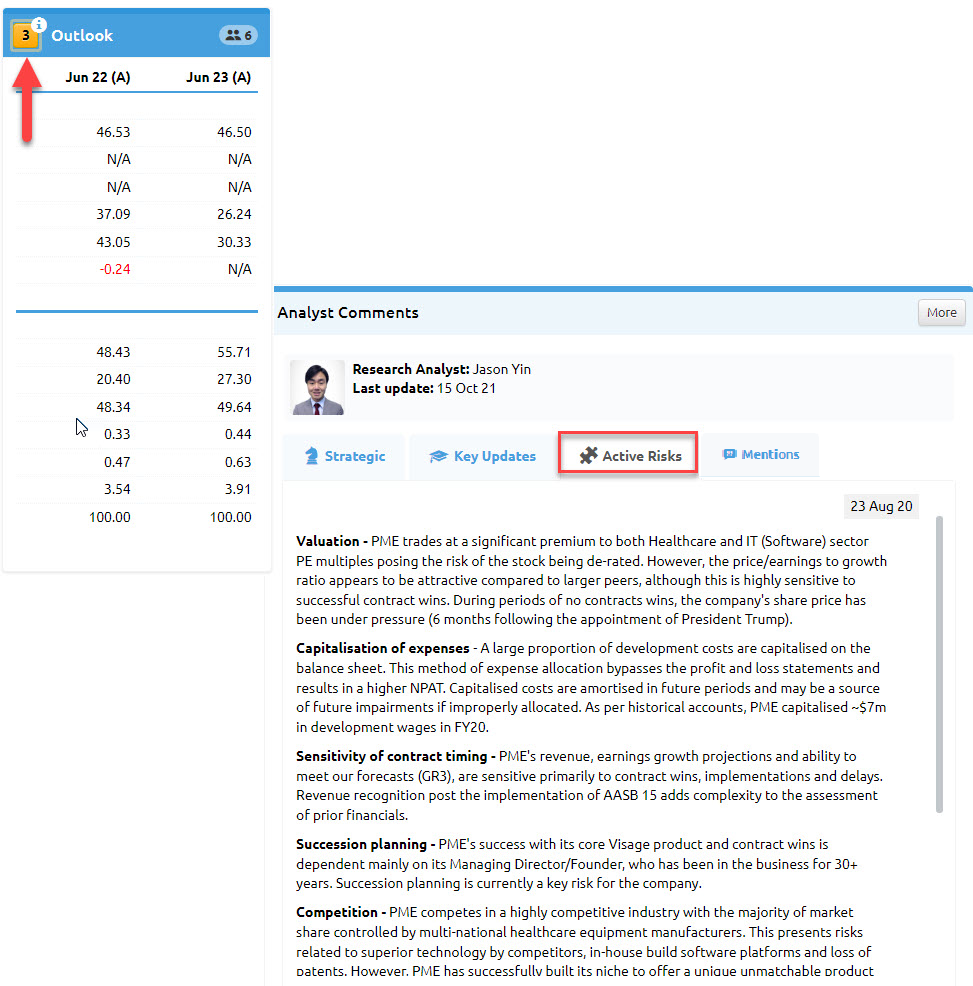Screen dimensions: 973x986
Task: Switch to the Strategic tab
Action: (344, 456)
